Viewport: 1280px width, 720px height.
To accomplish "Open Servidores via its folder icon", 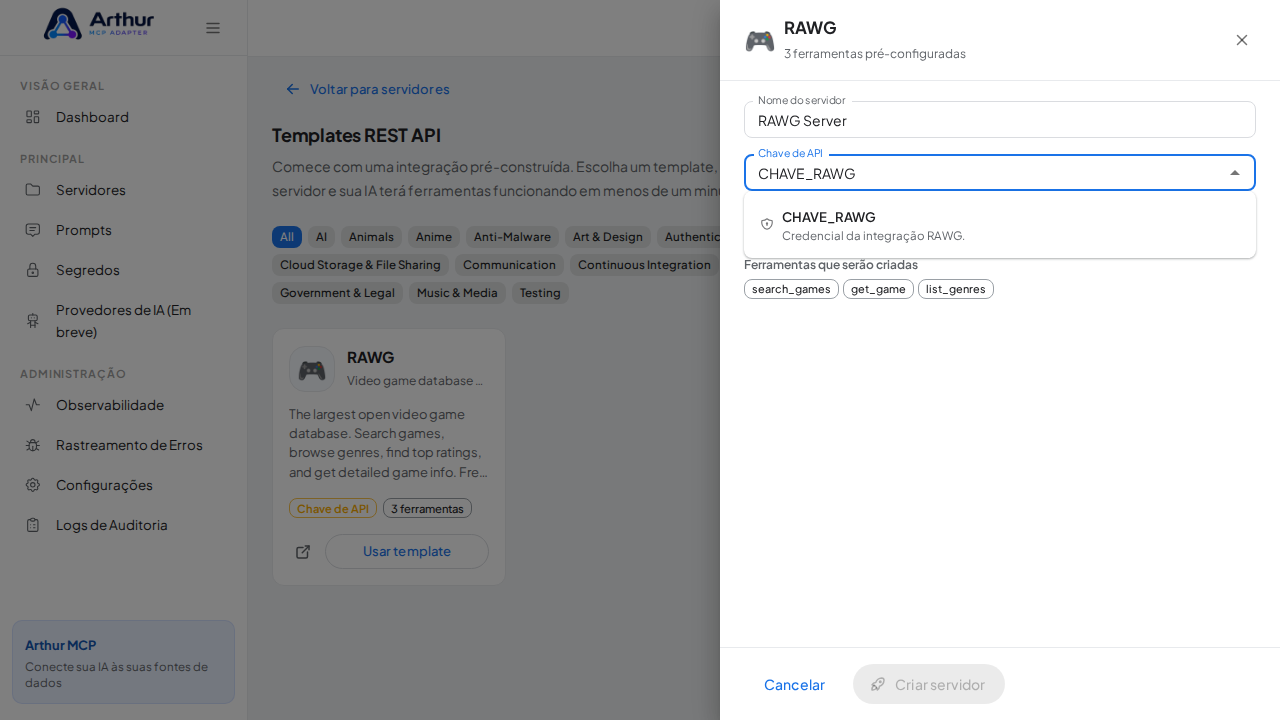I will coord(33,190).
